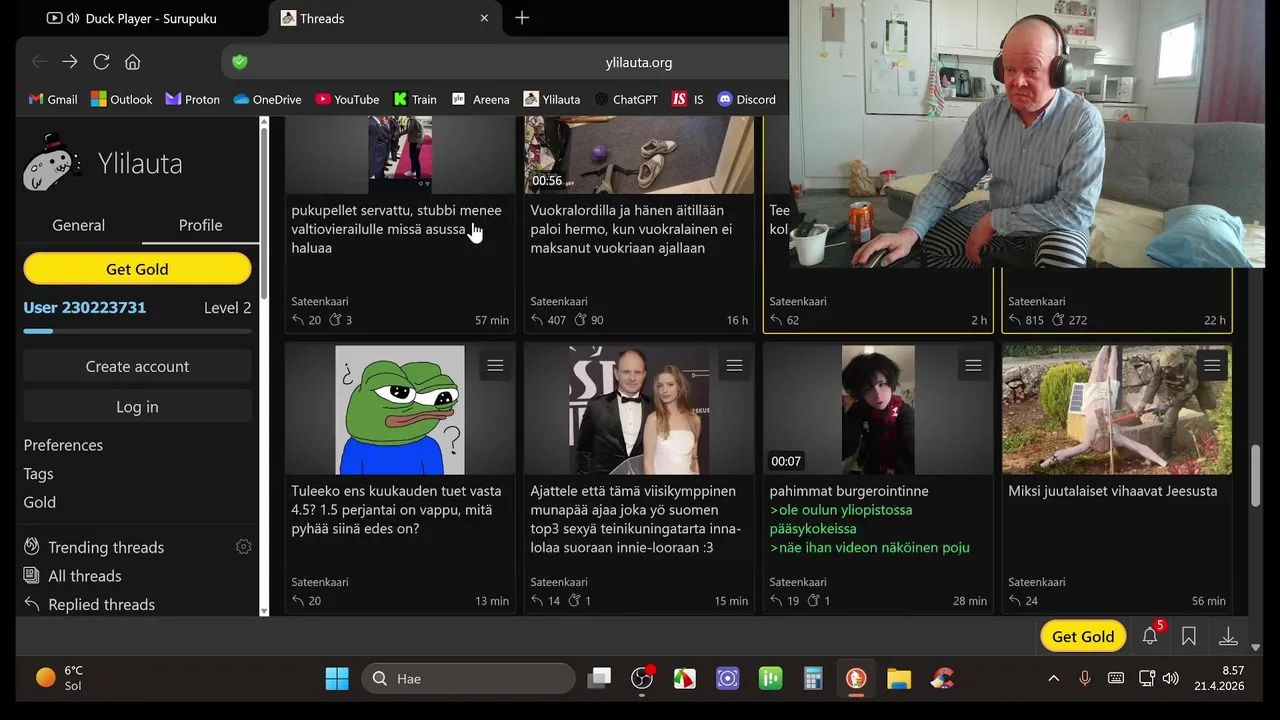
Task: Click the taskbar volume speaker icon
Action: point(1170,678)
